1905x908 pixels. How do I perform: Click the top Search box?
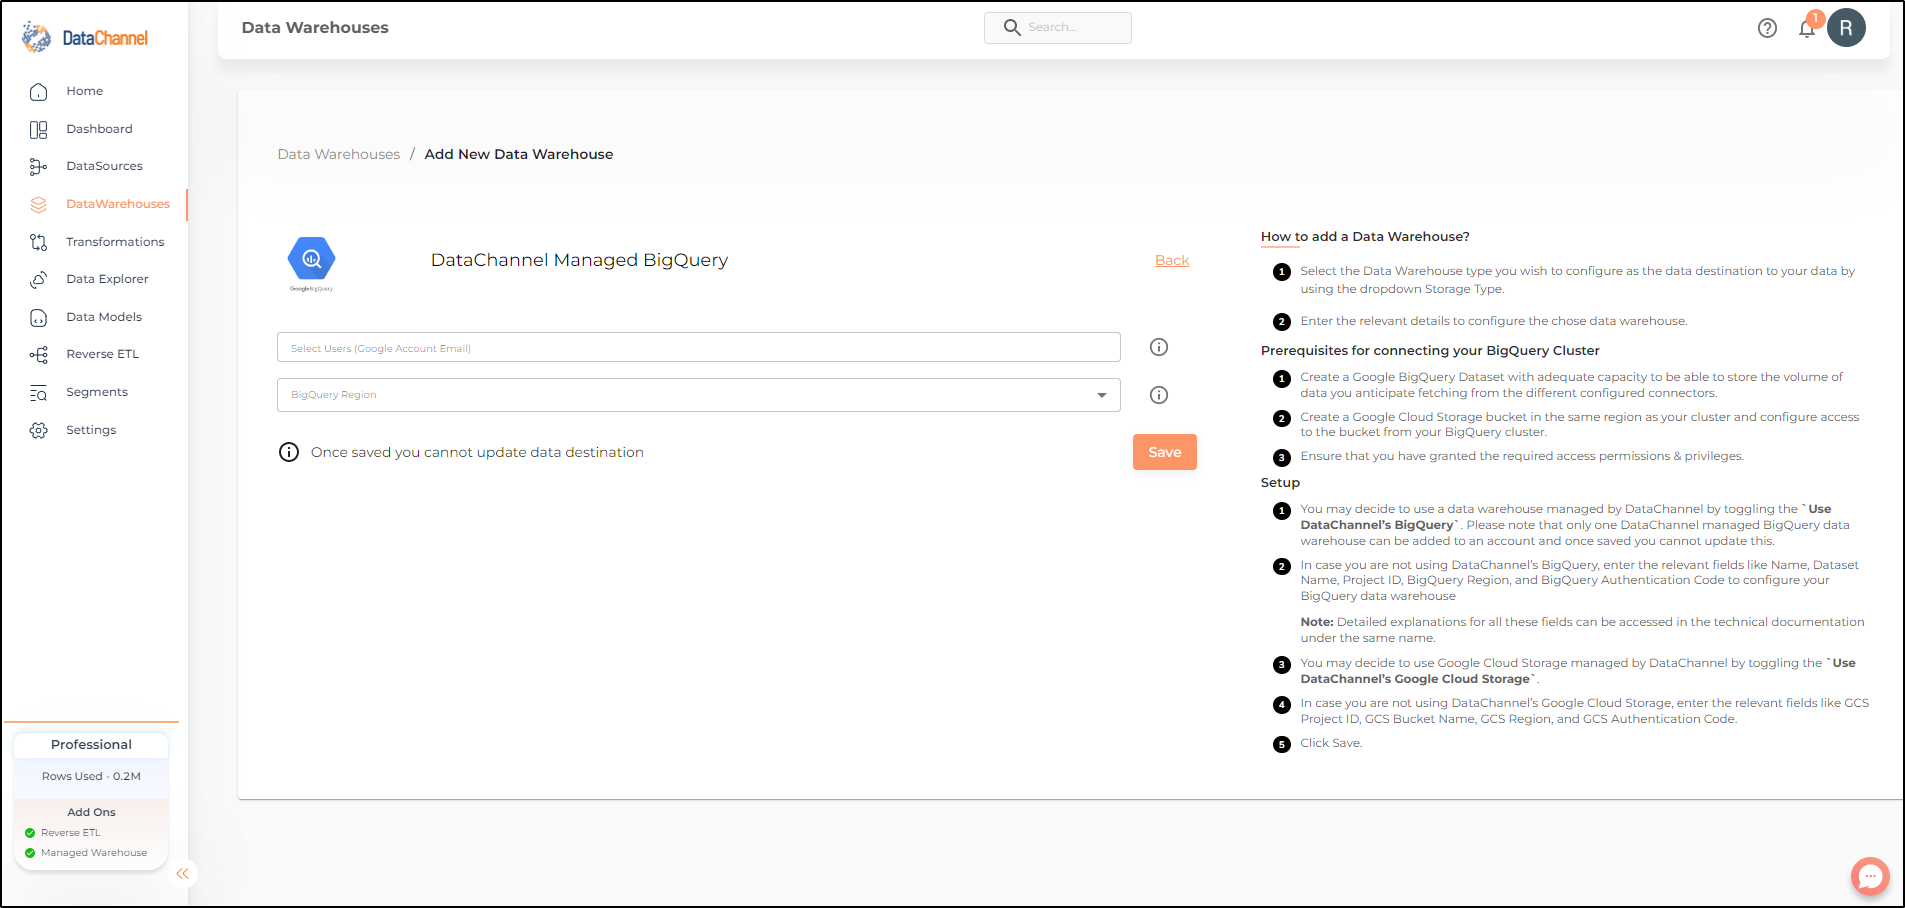point(1057,28)
